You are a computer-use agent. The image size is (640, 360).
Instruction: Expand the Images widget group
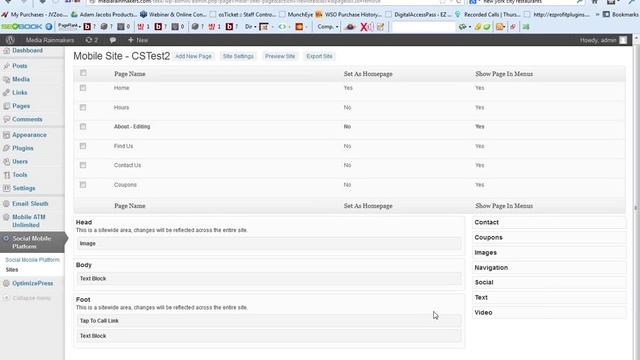point(549,253)
